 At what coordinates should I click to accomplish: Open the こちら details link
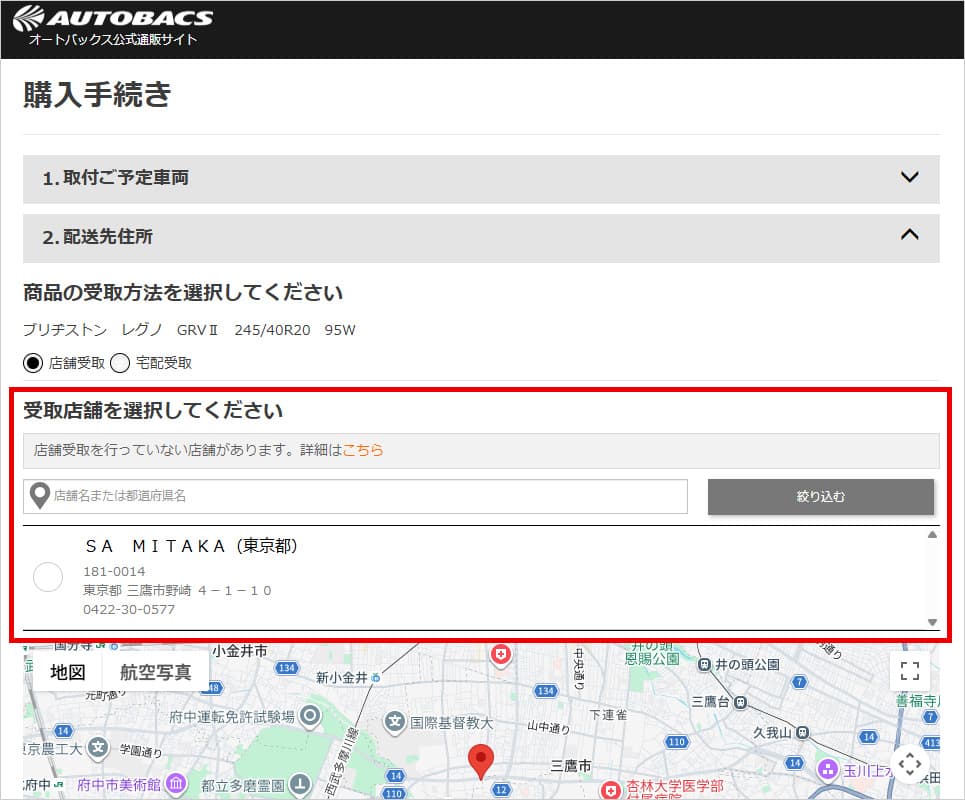(x=362, y=450)
